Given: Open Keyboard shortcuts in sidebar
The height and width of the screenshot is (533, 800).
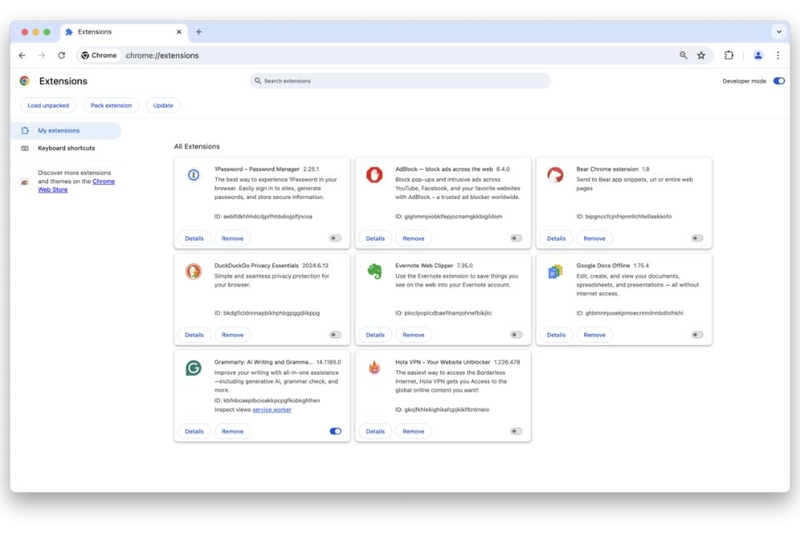Looking at the screenshot, I should coord(66,148).
